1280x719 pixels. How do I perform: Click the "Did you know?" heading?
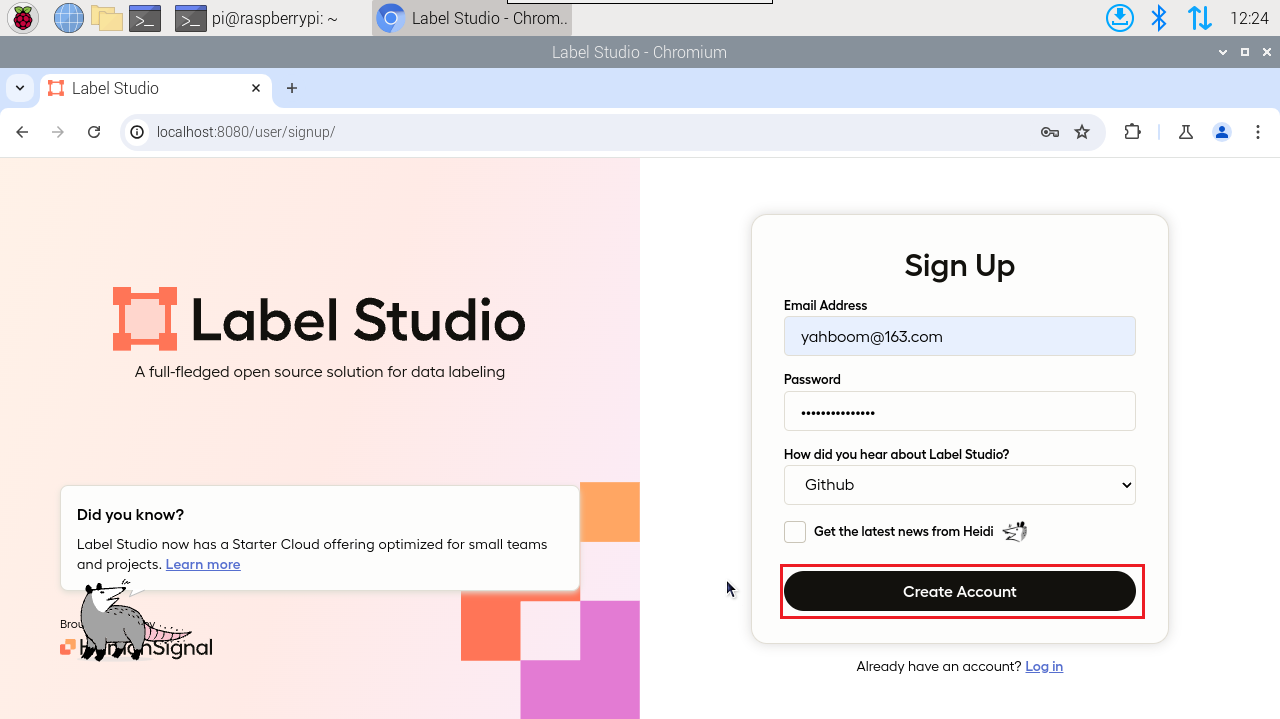point(131,515)
